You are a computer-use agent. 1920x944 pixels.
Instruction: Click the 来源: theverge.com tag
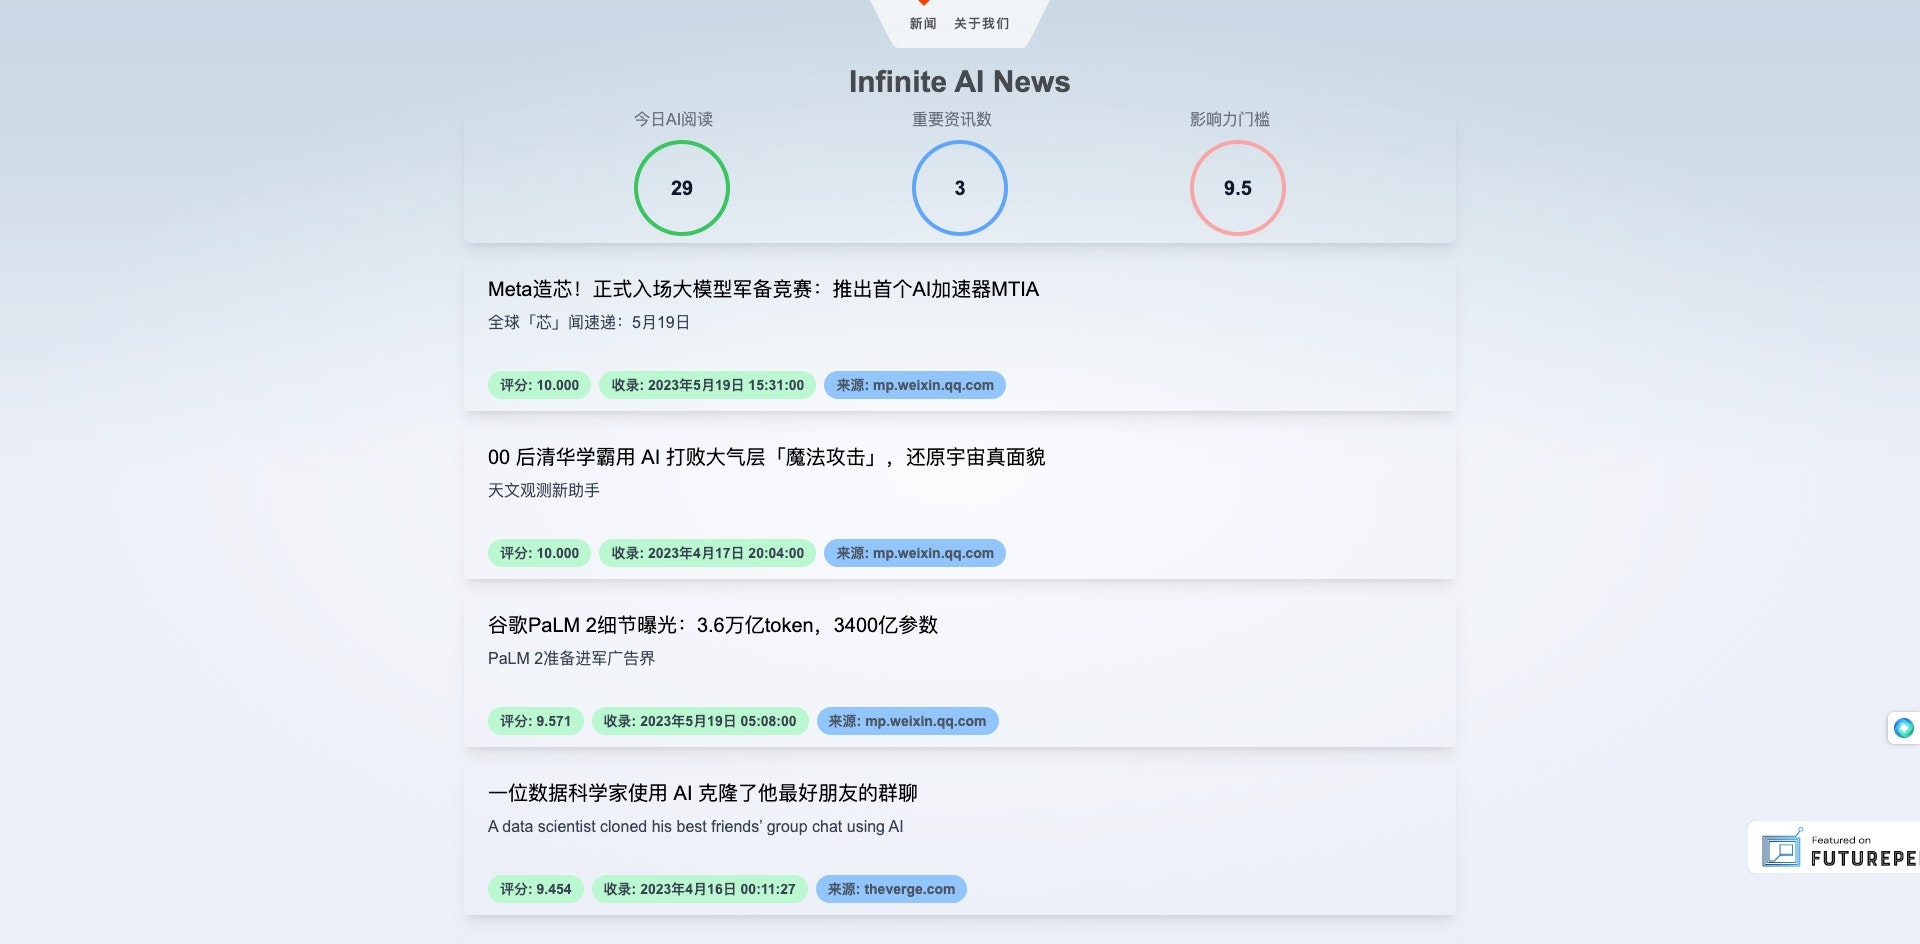(x=891, y=889)
